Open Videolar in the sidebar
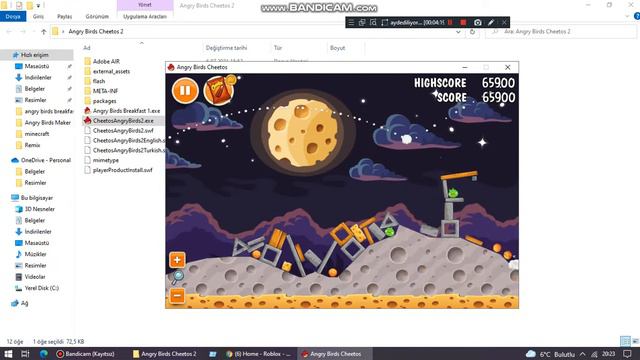Viewport: 640px width, 360px height. pos(35,277)
